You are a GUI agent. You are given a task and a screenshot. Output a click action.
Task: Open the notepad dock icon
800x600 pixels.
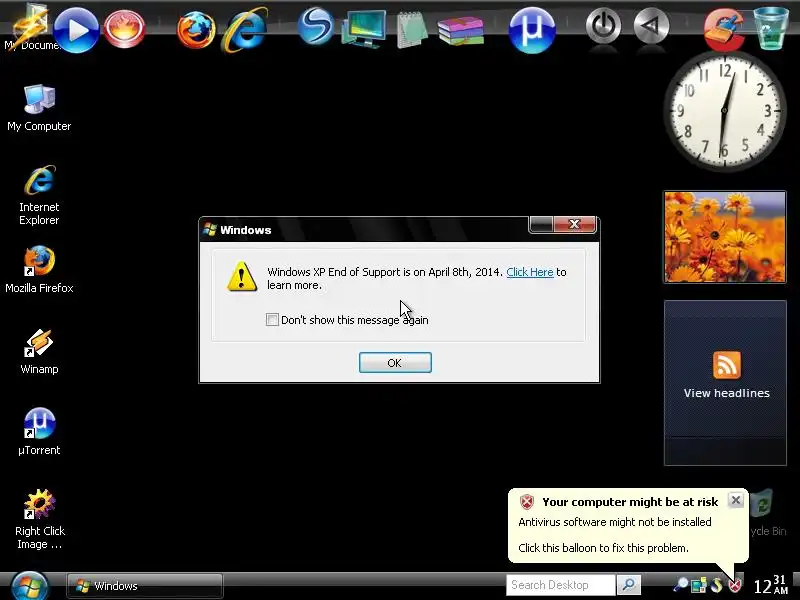[411, 30]
